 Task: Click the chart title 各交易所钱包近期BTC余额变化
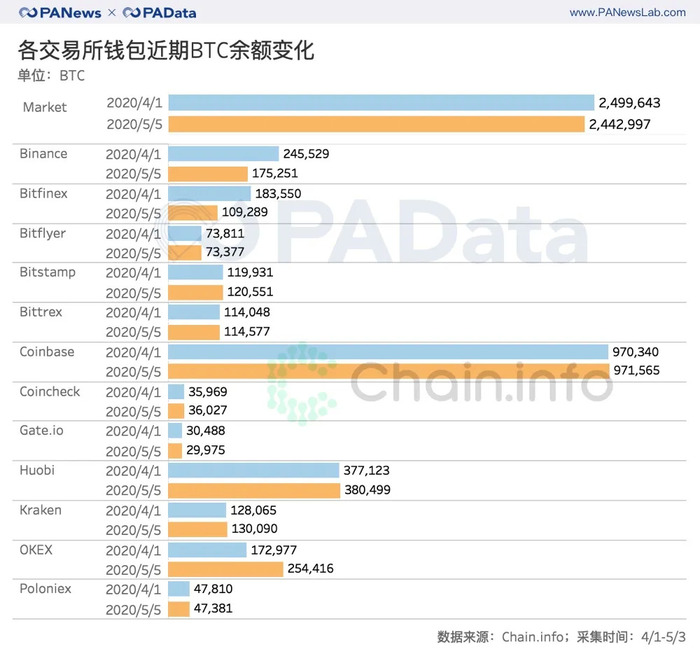point(166,50)
